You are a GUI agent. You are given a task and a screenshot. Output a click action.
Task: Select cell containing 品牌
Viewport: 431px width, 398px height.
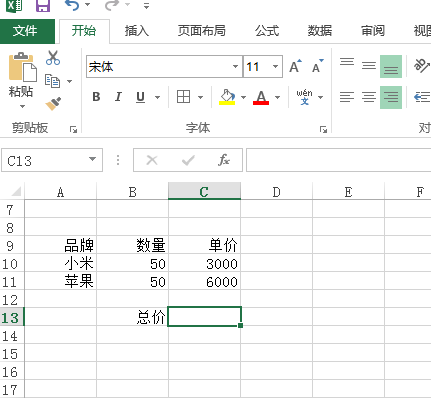(x=61, y=245)
